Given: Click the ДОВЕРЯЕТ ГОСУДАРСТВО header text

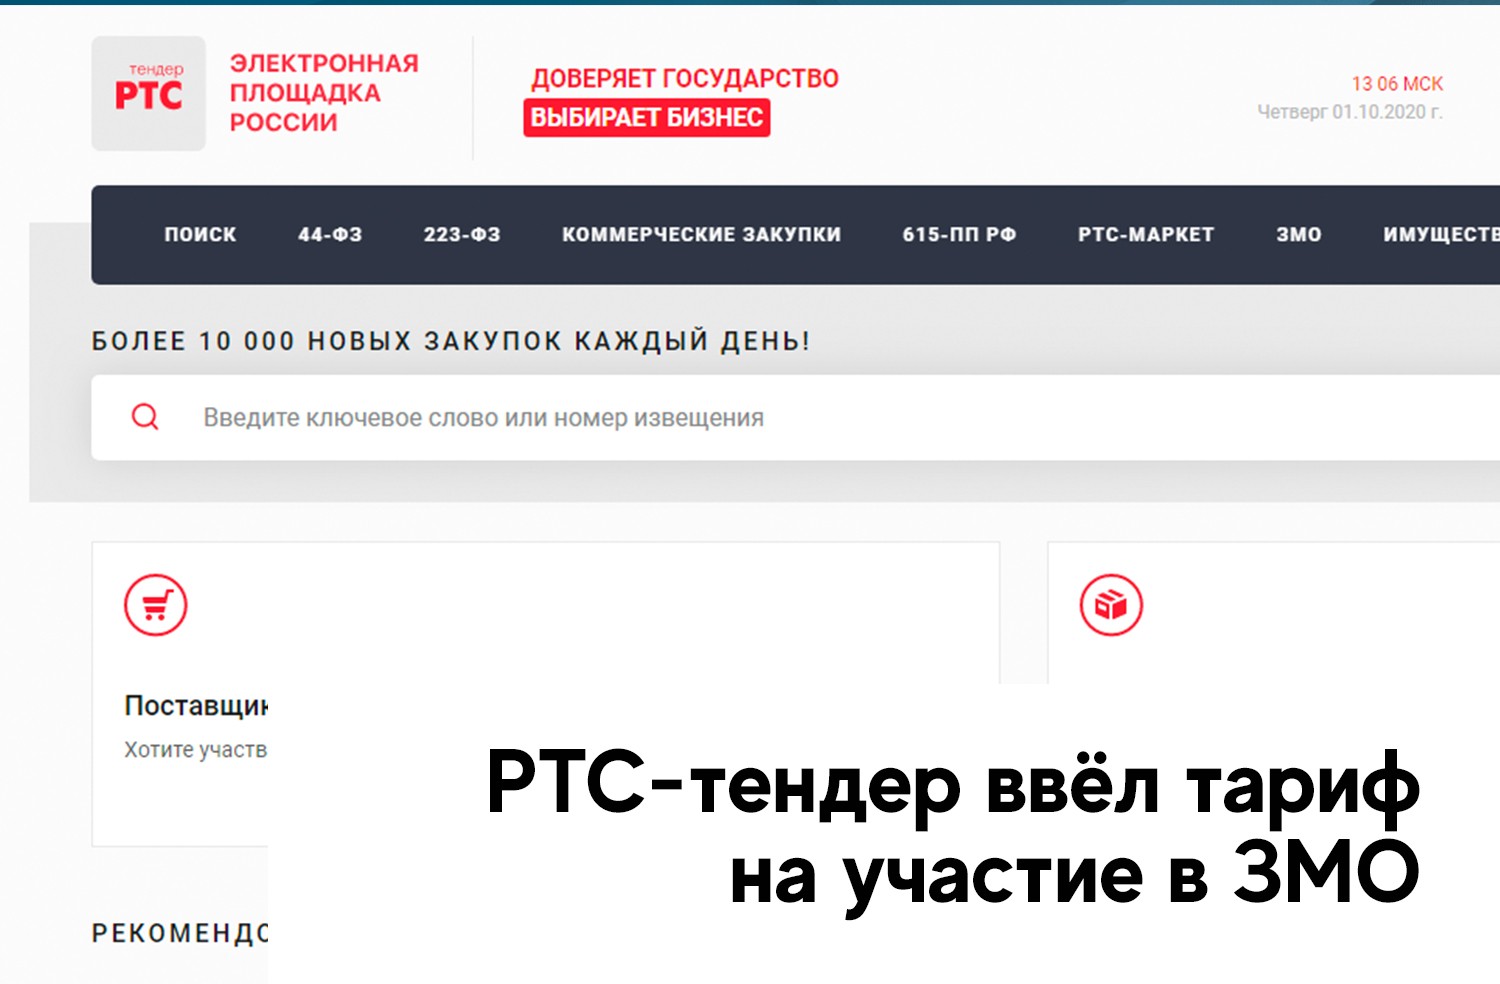Looking at the screenshot, I should [x=687, y=78].
